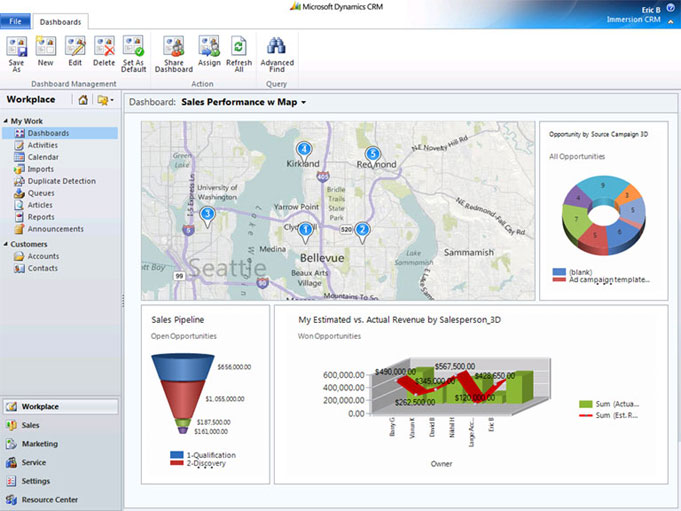Collapse the Customers section
This screenshot has width=681, height=511.
click(5, 244)
